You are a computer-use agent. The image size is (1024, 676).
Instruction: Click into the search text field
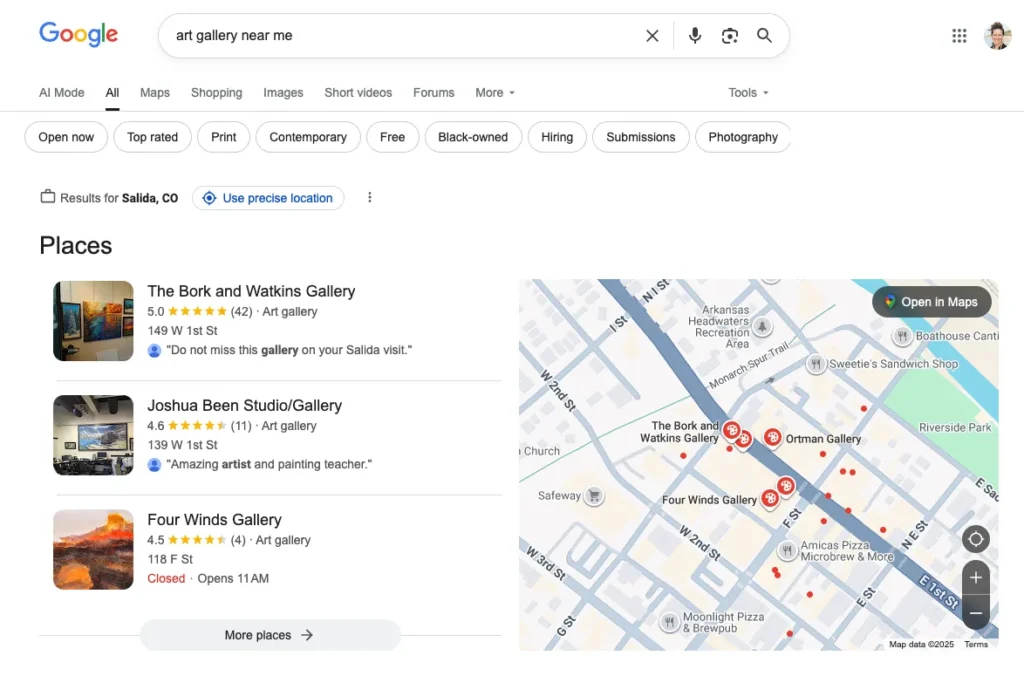[x=405, y=36]
